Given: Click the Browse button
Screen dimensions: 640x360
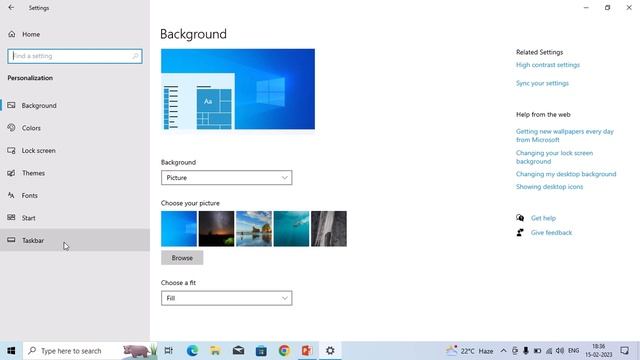Looking at the screenshot, I should (x=182, y=258).
